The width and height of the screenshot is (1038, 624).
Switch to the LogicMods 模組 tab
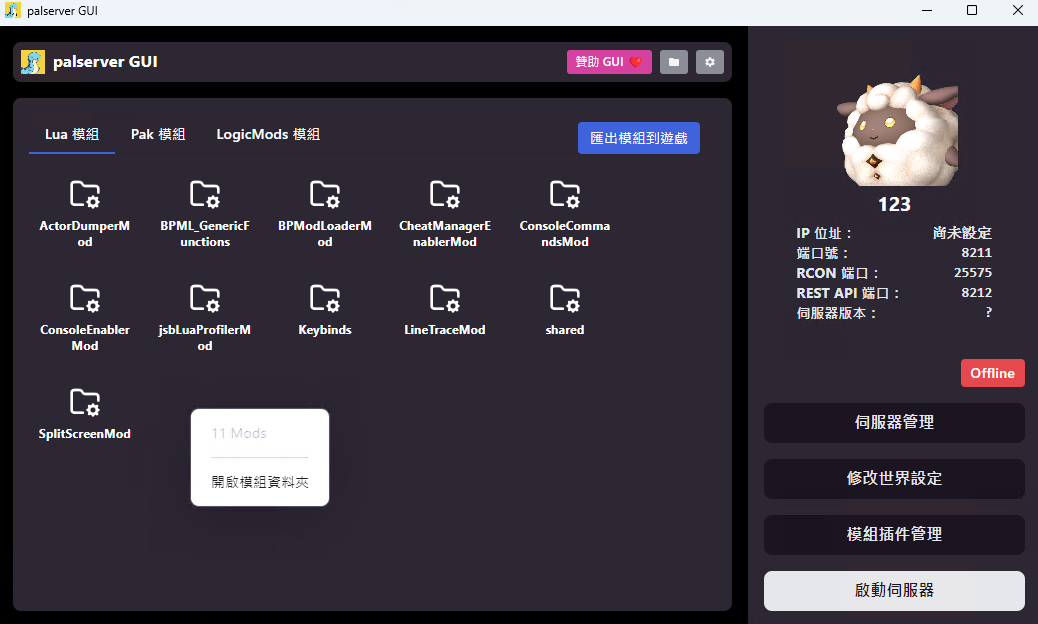point(268,134)
